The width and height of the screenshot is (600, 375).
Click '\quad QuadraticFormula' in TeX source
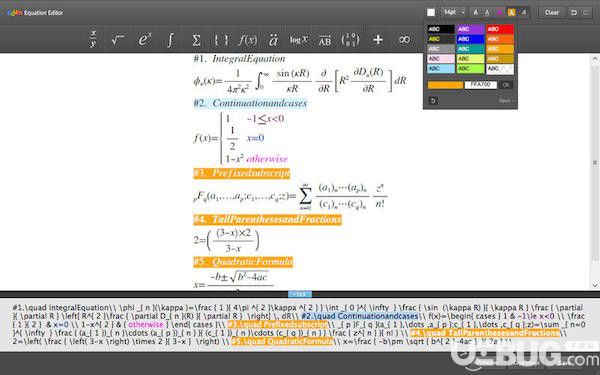(287, 341)
